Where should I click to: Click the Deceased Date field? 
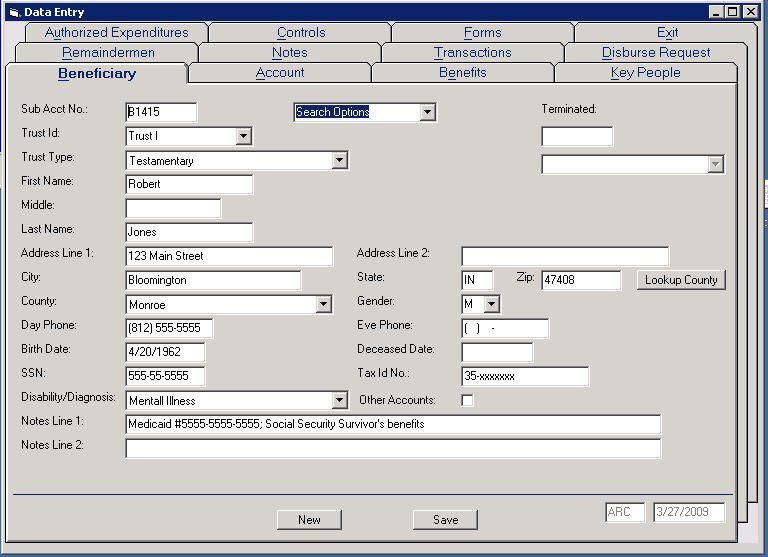click(x=497, y=352)
